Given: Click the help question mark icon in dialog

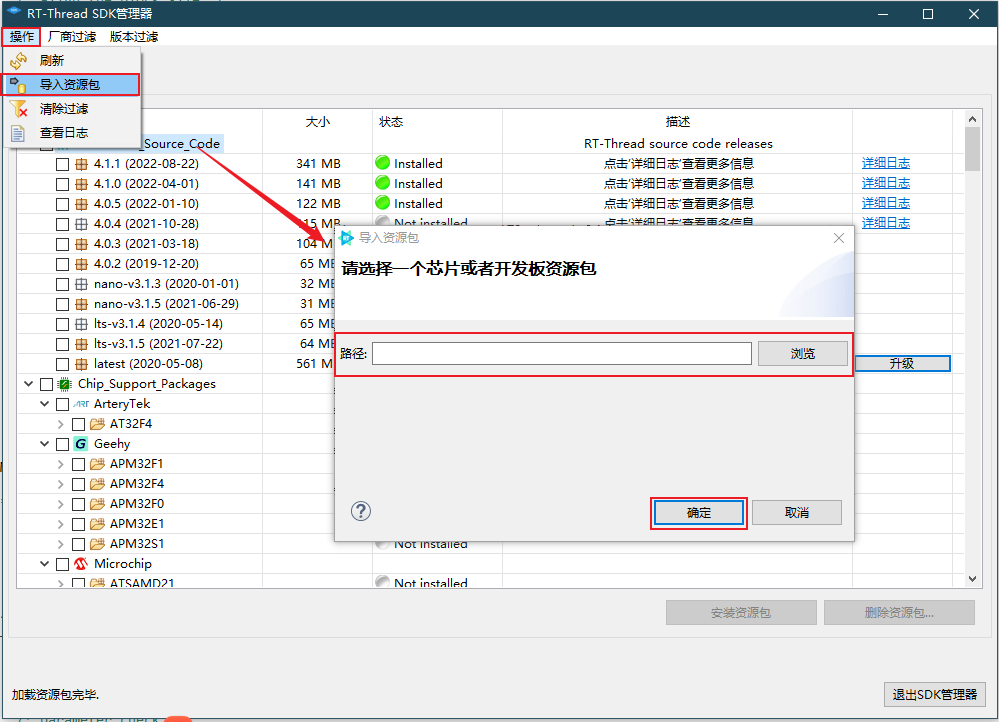Looking at the screenshot, I should coord(361,511).
